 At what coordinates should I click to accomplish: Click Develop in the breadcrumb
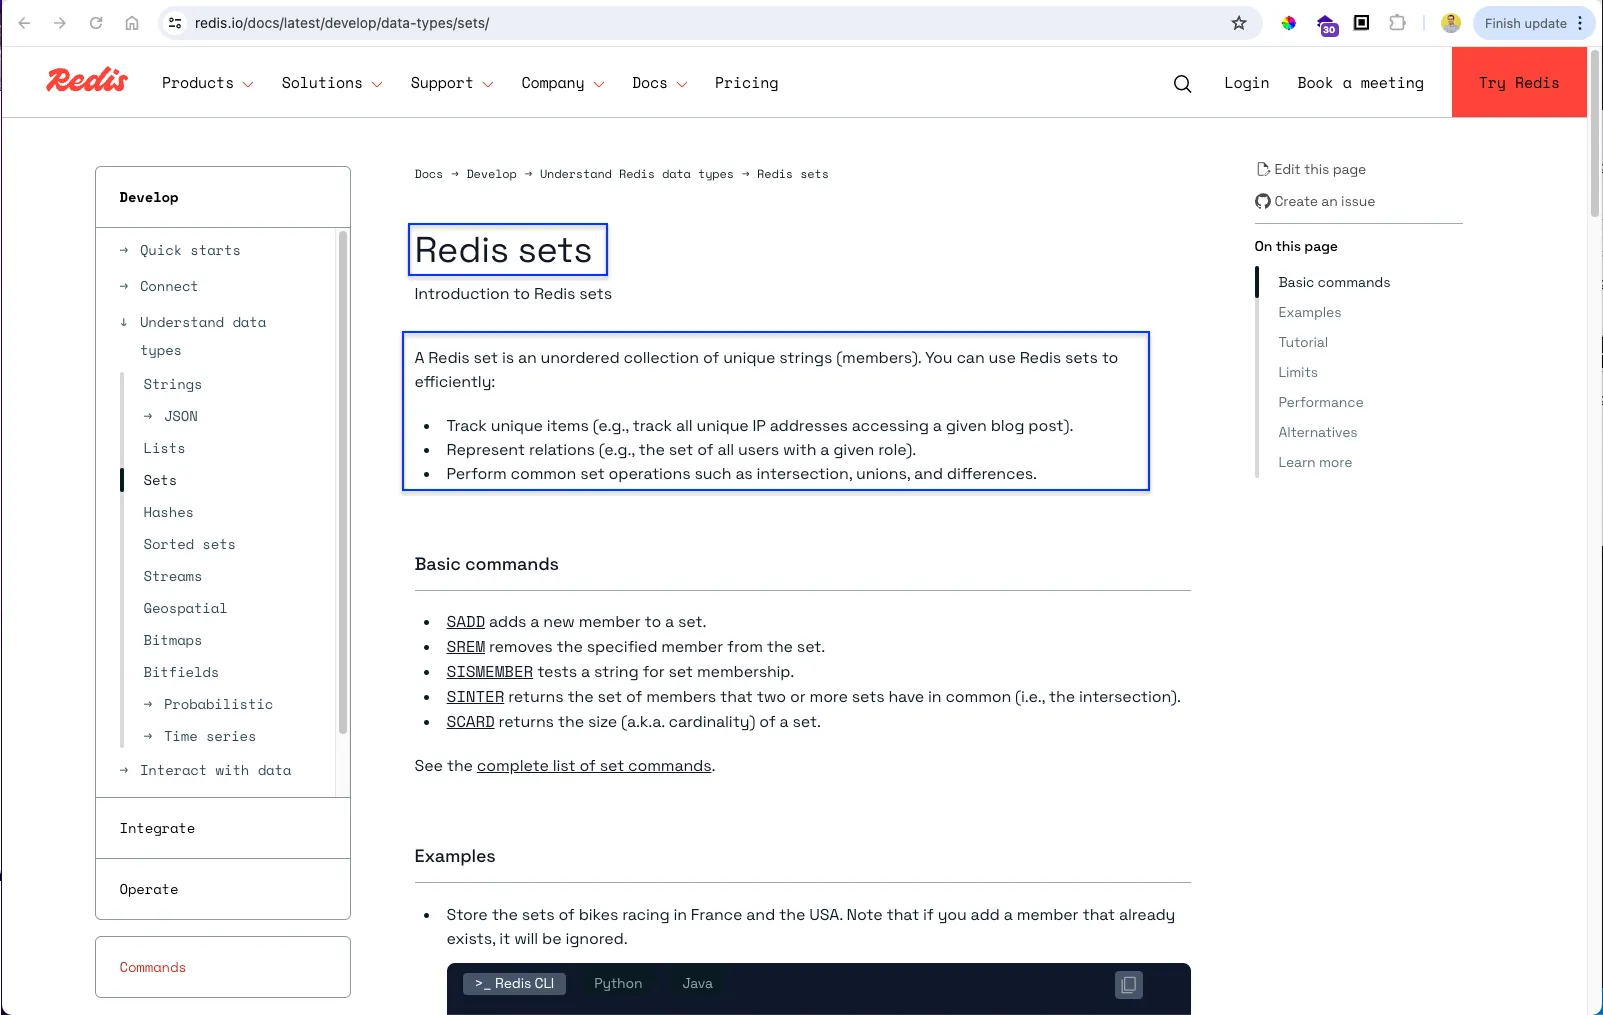click(492, 174)
